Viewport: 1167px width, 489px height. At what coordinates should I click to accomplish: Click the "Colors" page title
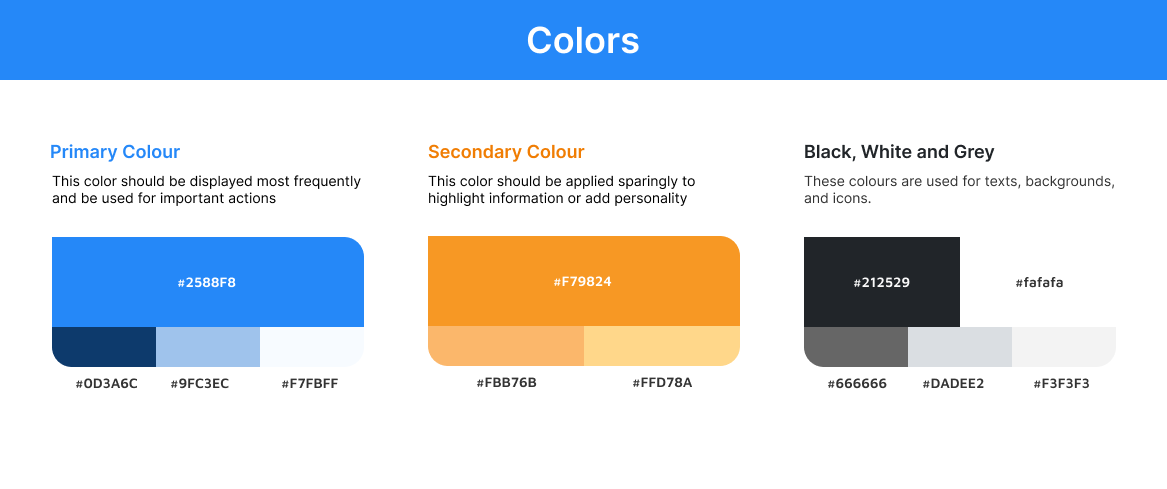tap(583, 40)
